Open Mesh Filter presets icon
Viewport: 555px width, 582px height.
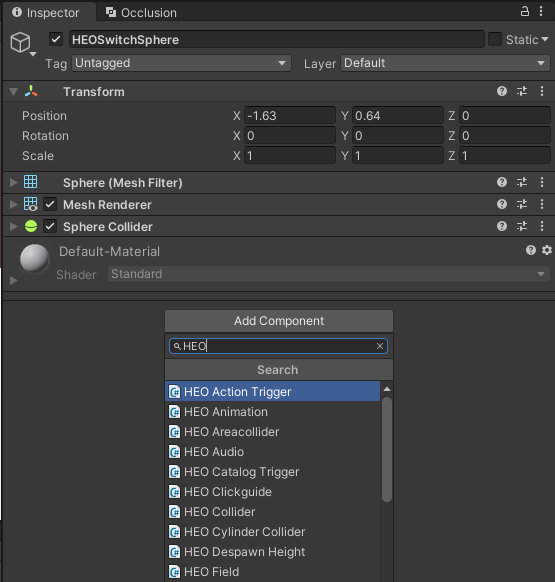pyautogui.click(x=522, y=182)
